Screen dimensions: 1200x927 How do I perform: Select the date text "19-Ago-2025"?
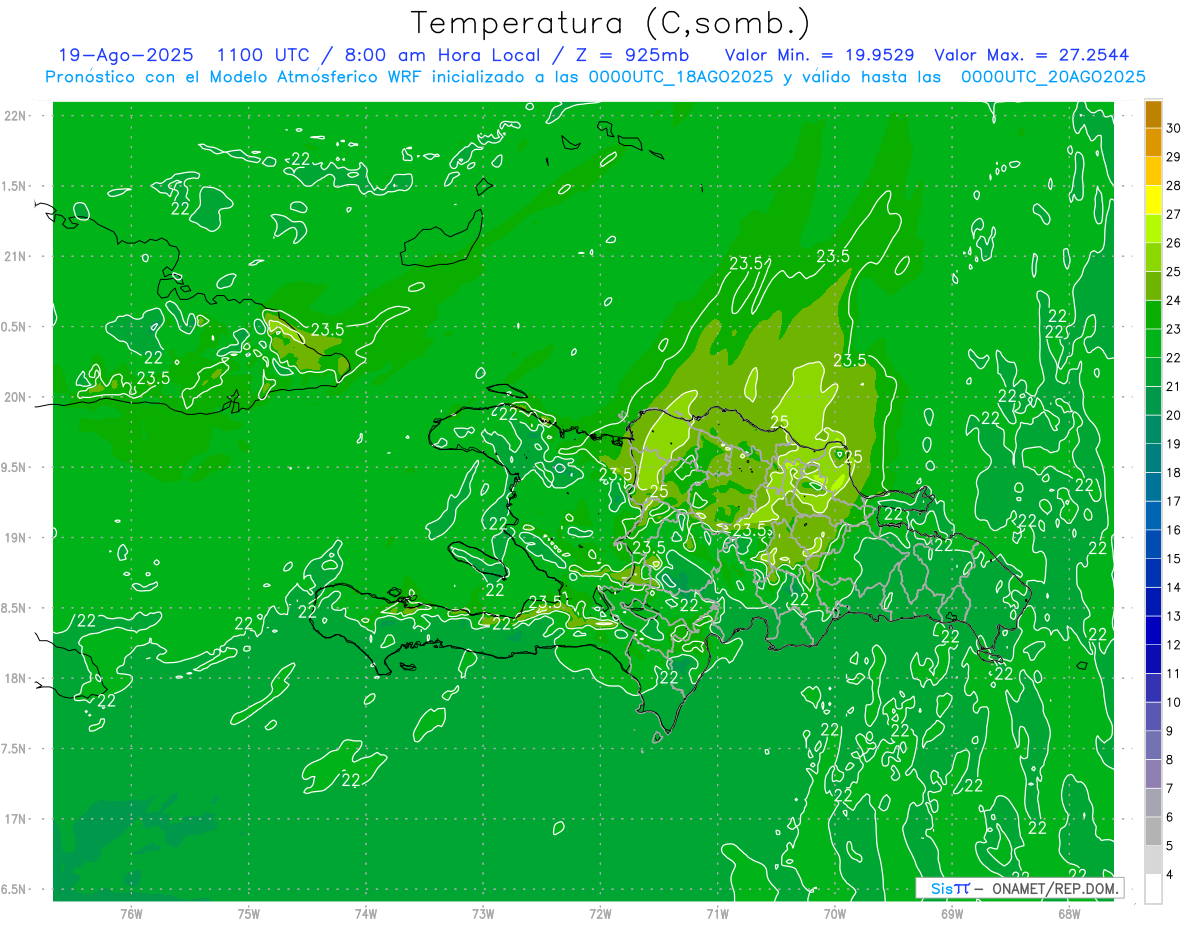pyautogui.click(x=126, y=55)
